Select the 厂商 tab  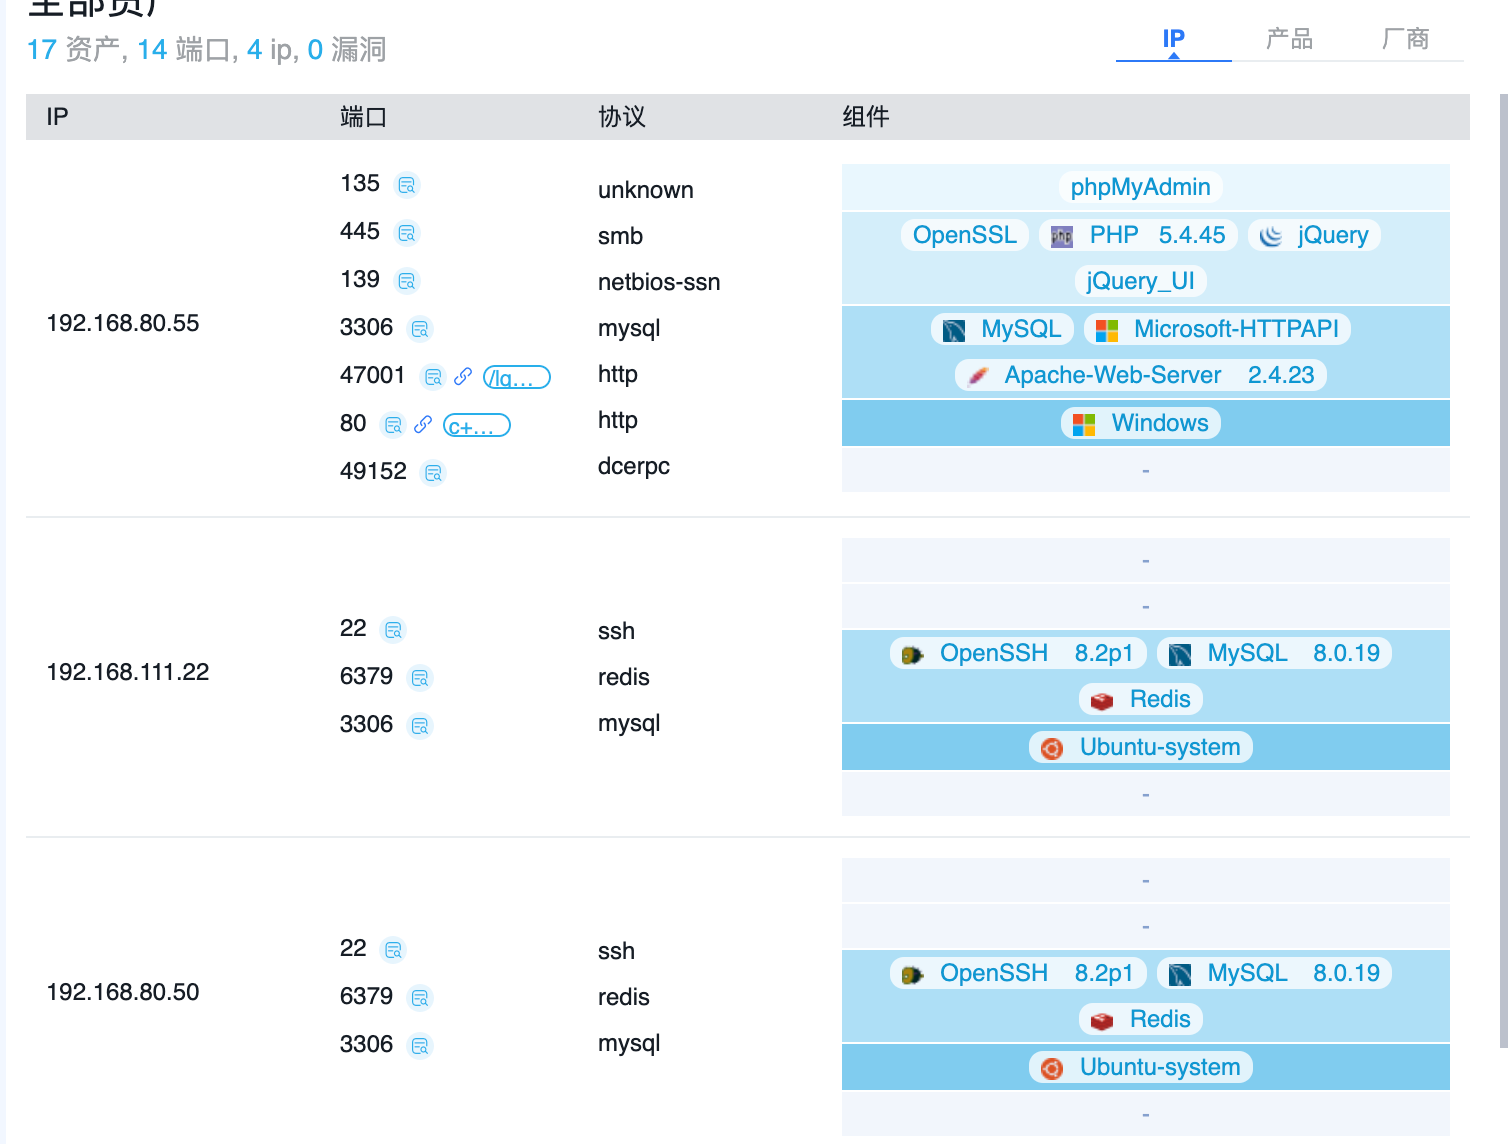coord(1405,39)
